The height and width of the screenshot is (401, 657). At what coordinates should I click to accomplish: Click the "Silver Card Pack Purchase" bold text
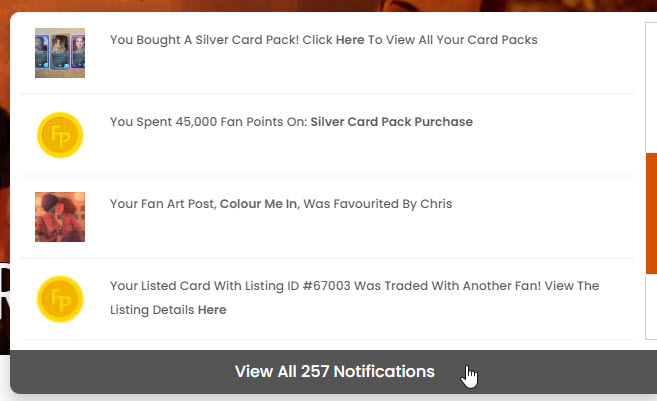[x=391, y=122]
